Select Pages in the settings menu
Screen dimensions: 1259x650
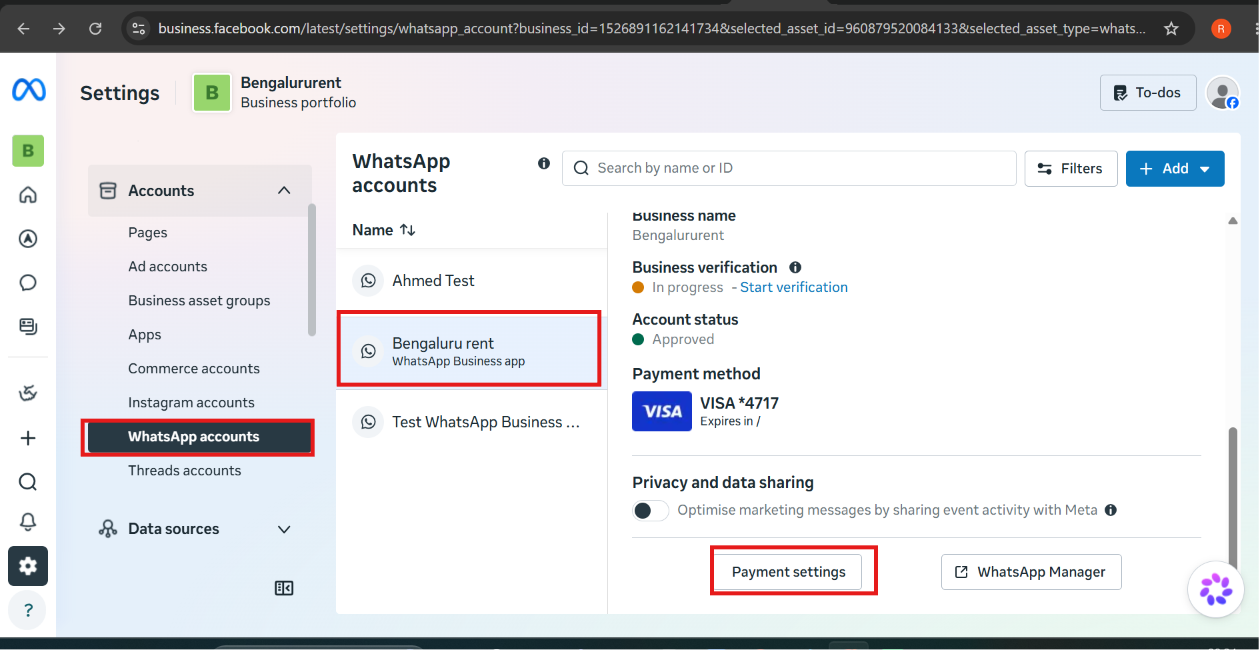pos(148,233)
